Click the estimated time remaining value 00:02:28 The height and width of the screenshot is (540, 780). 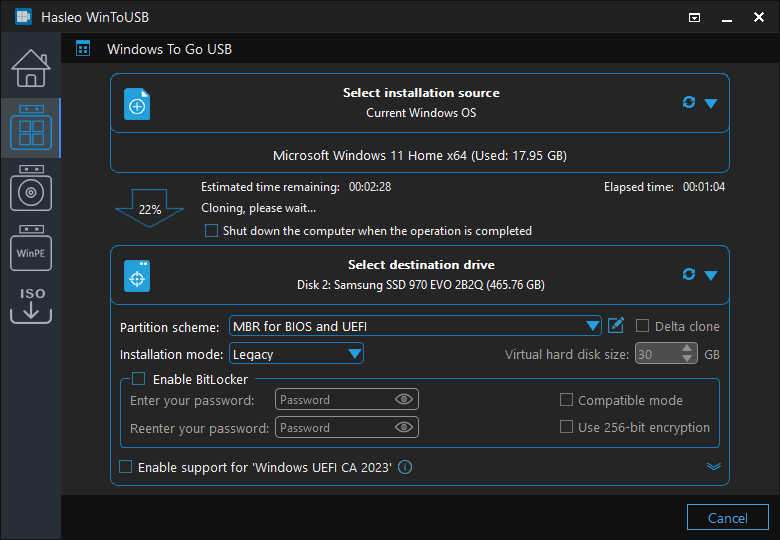click(370, 187)
